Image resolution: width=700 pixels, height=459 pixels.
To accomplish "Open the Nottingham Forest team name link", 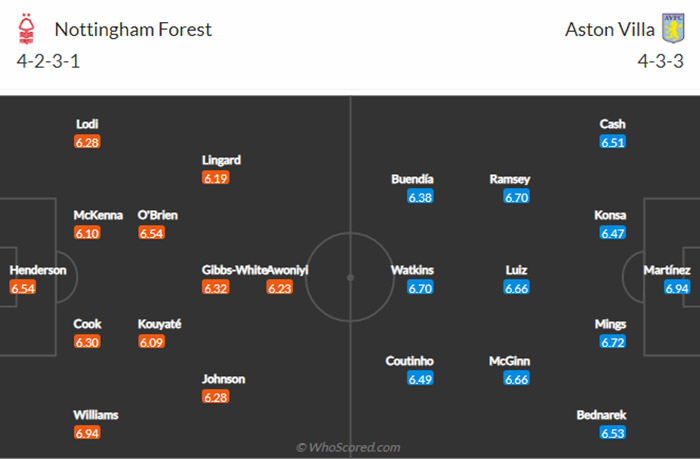I will [x=133, y=29].
